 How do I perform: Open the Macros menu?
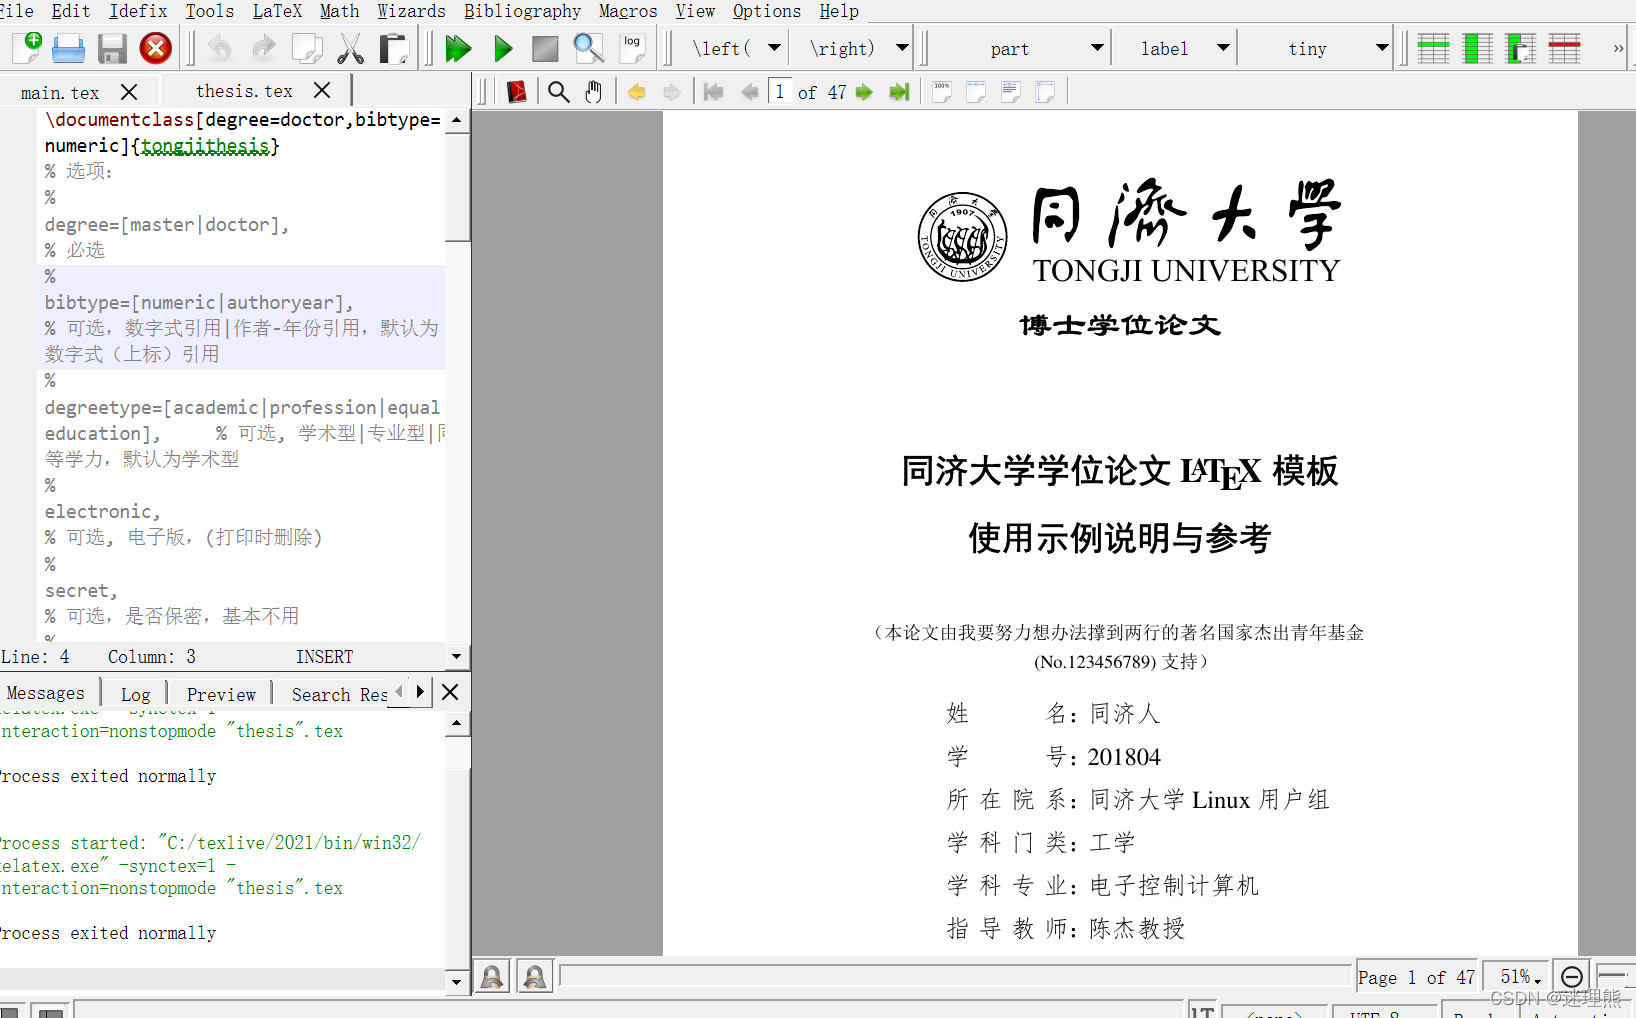(628, 11)
